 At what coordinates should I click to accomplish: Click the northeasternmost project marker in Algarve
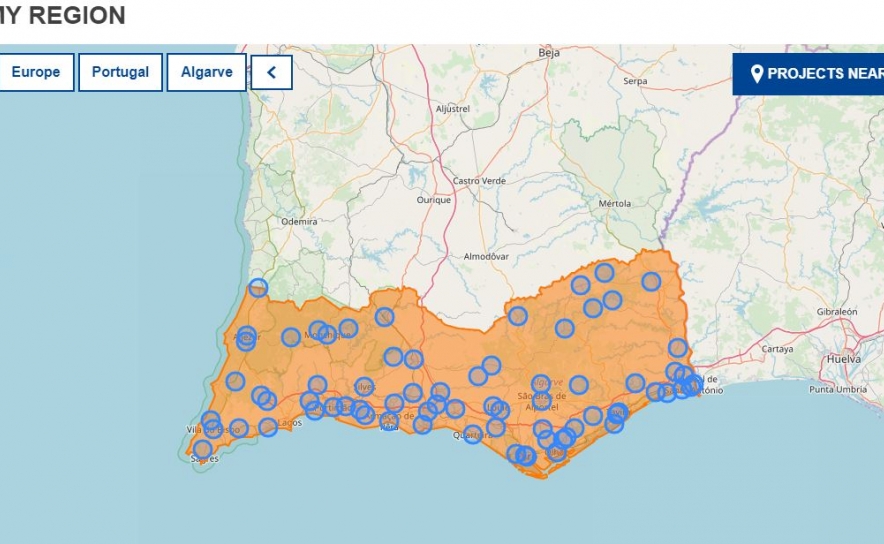(x=651, y=282)
